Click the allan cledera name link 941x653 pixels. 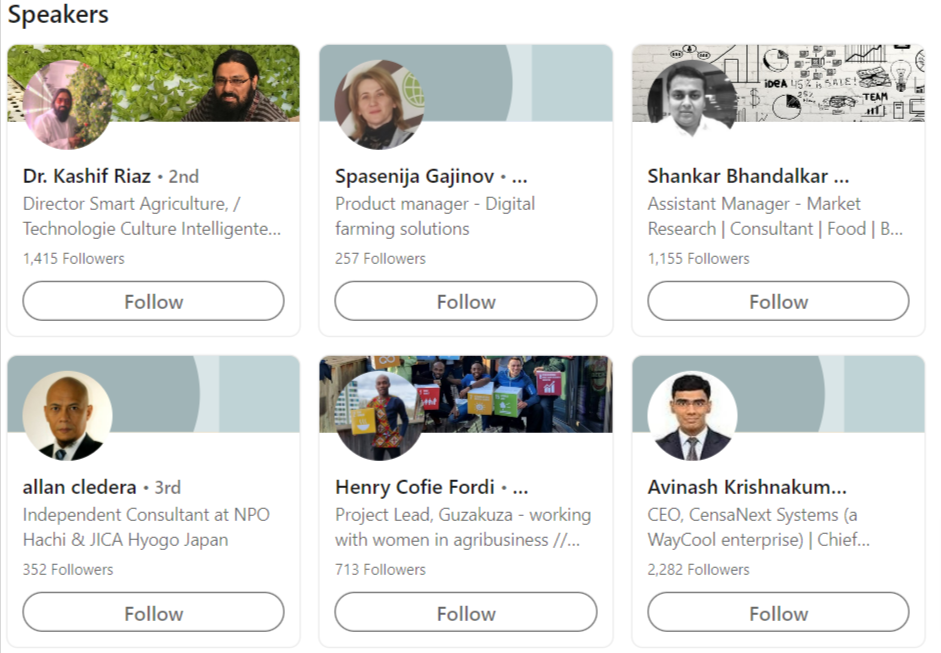click(79, 488)
